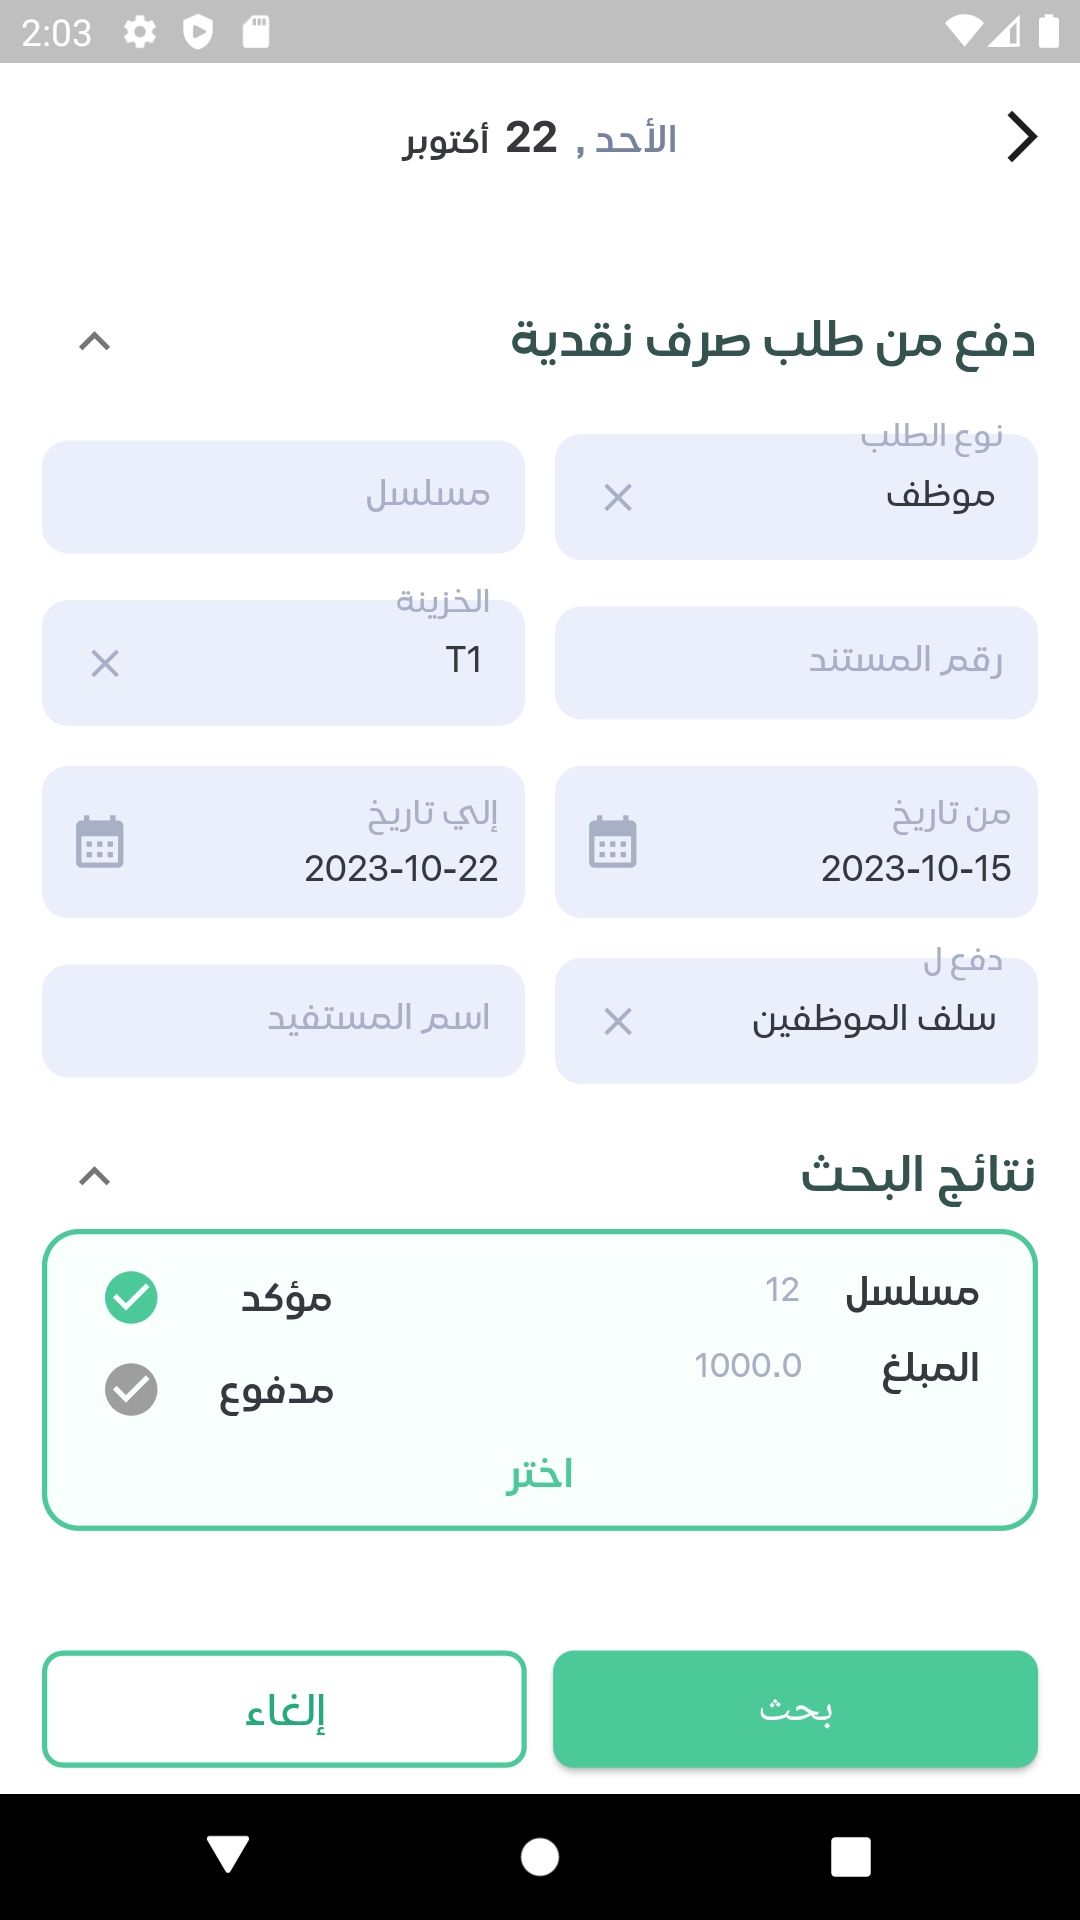Open the نوع الطلب dropdown
Image resolution: width=1080 pixels, height=1920 pixels.
[x=850, y=497]
